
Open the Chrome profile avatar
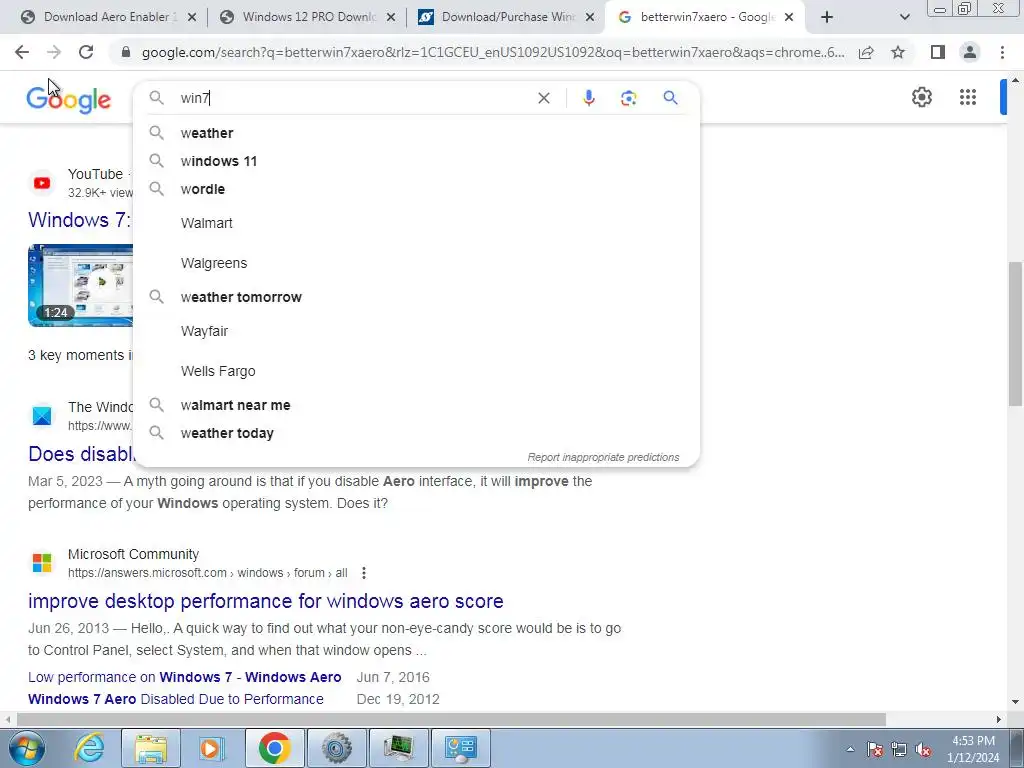[970, 52]
